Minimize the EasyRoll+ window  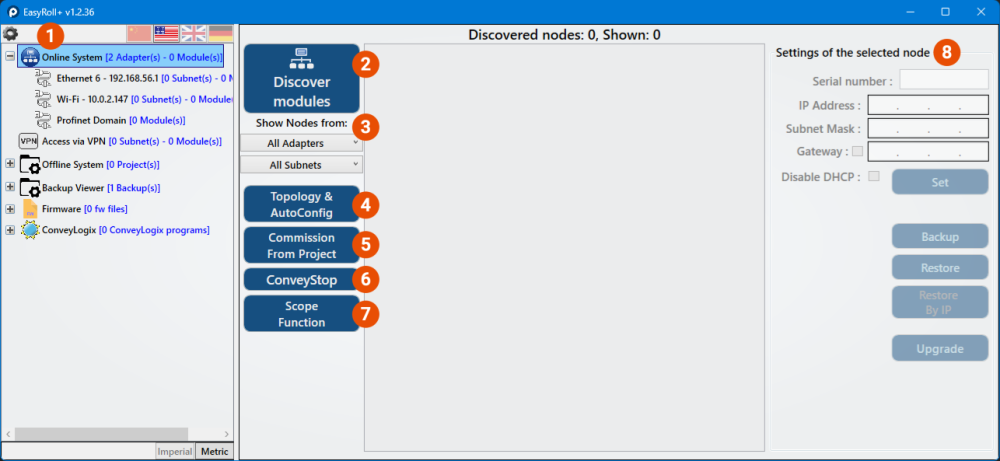(x=911, y=11)
